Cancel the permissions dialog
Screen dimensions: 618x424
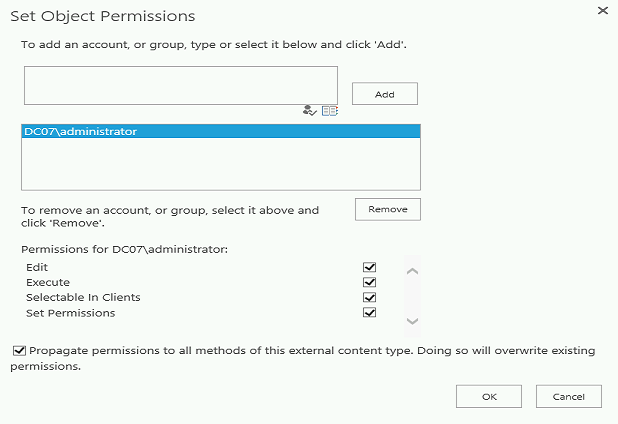pyautogui.click(x=568, y=396)
